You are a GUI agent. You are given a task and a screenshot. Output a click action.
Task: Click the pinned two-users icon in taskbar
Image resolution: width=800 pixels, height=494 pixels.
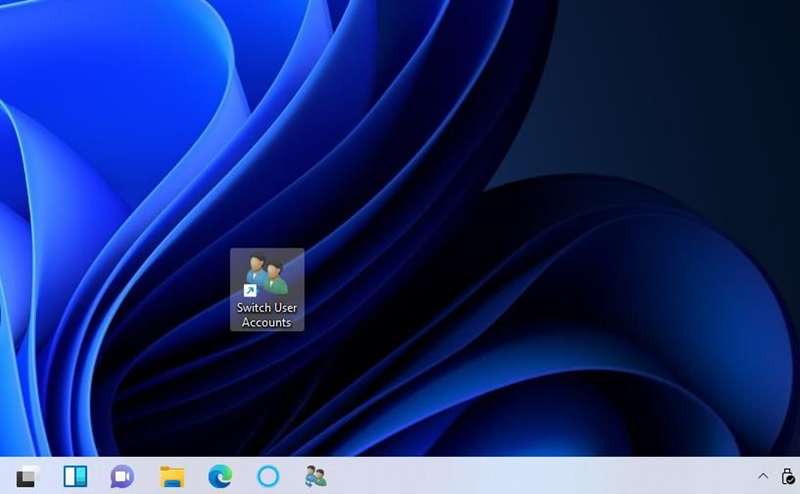click(x=316, y=477)
